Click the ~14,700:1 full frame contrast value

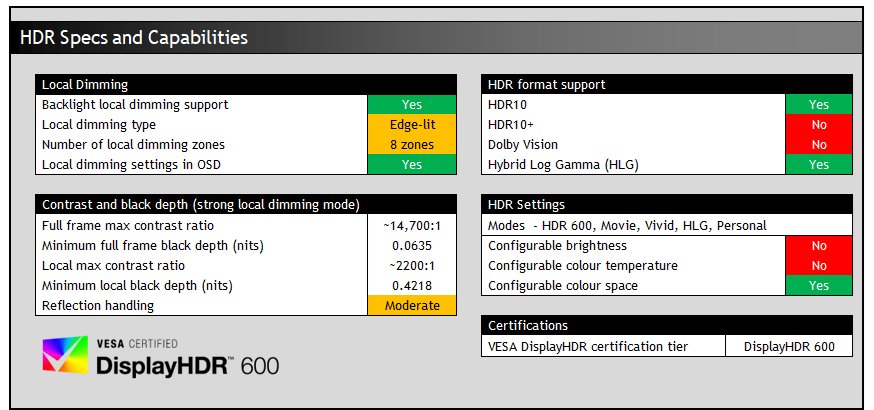tap(411, 226)
